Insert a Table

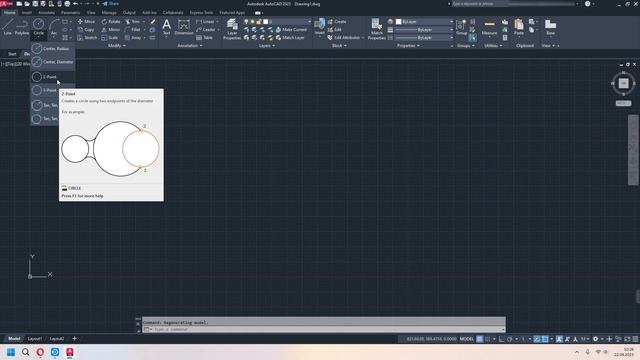204,38
